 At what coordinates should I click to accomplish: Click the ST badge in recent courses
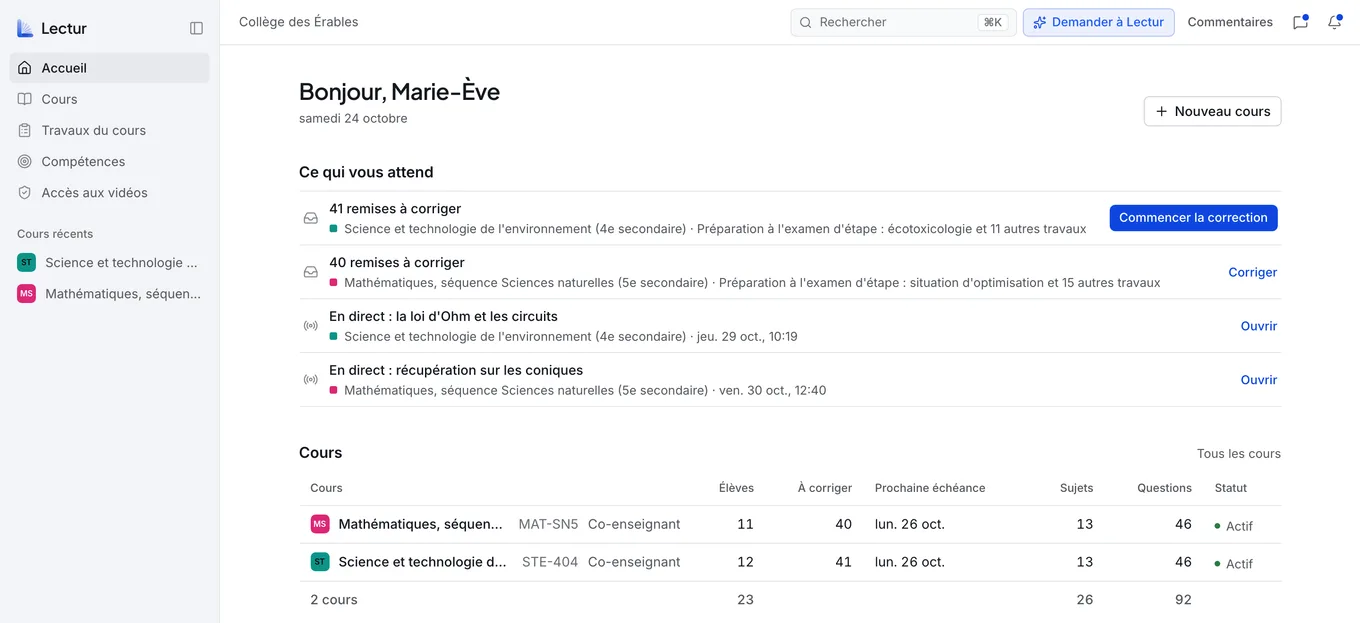[x=26, y=262]
